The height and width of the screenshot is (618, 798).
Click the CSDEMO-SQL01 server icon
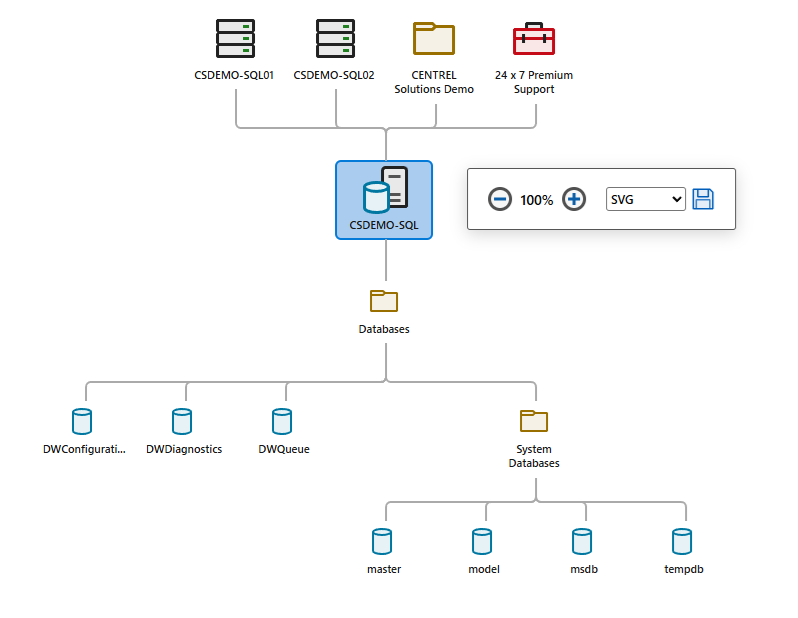[x=235, y=39]
